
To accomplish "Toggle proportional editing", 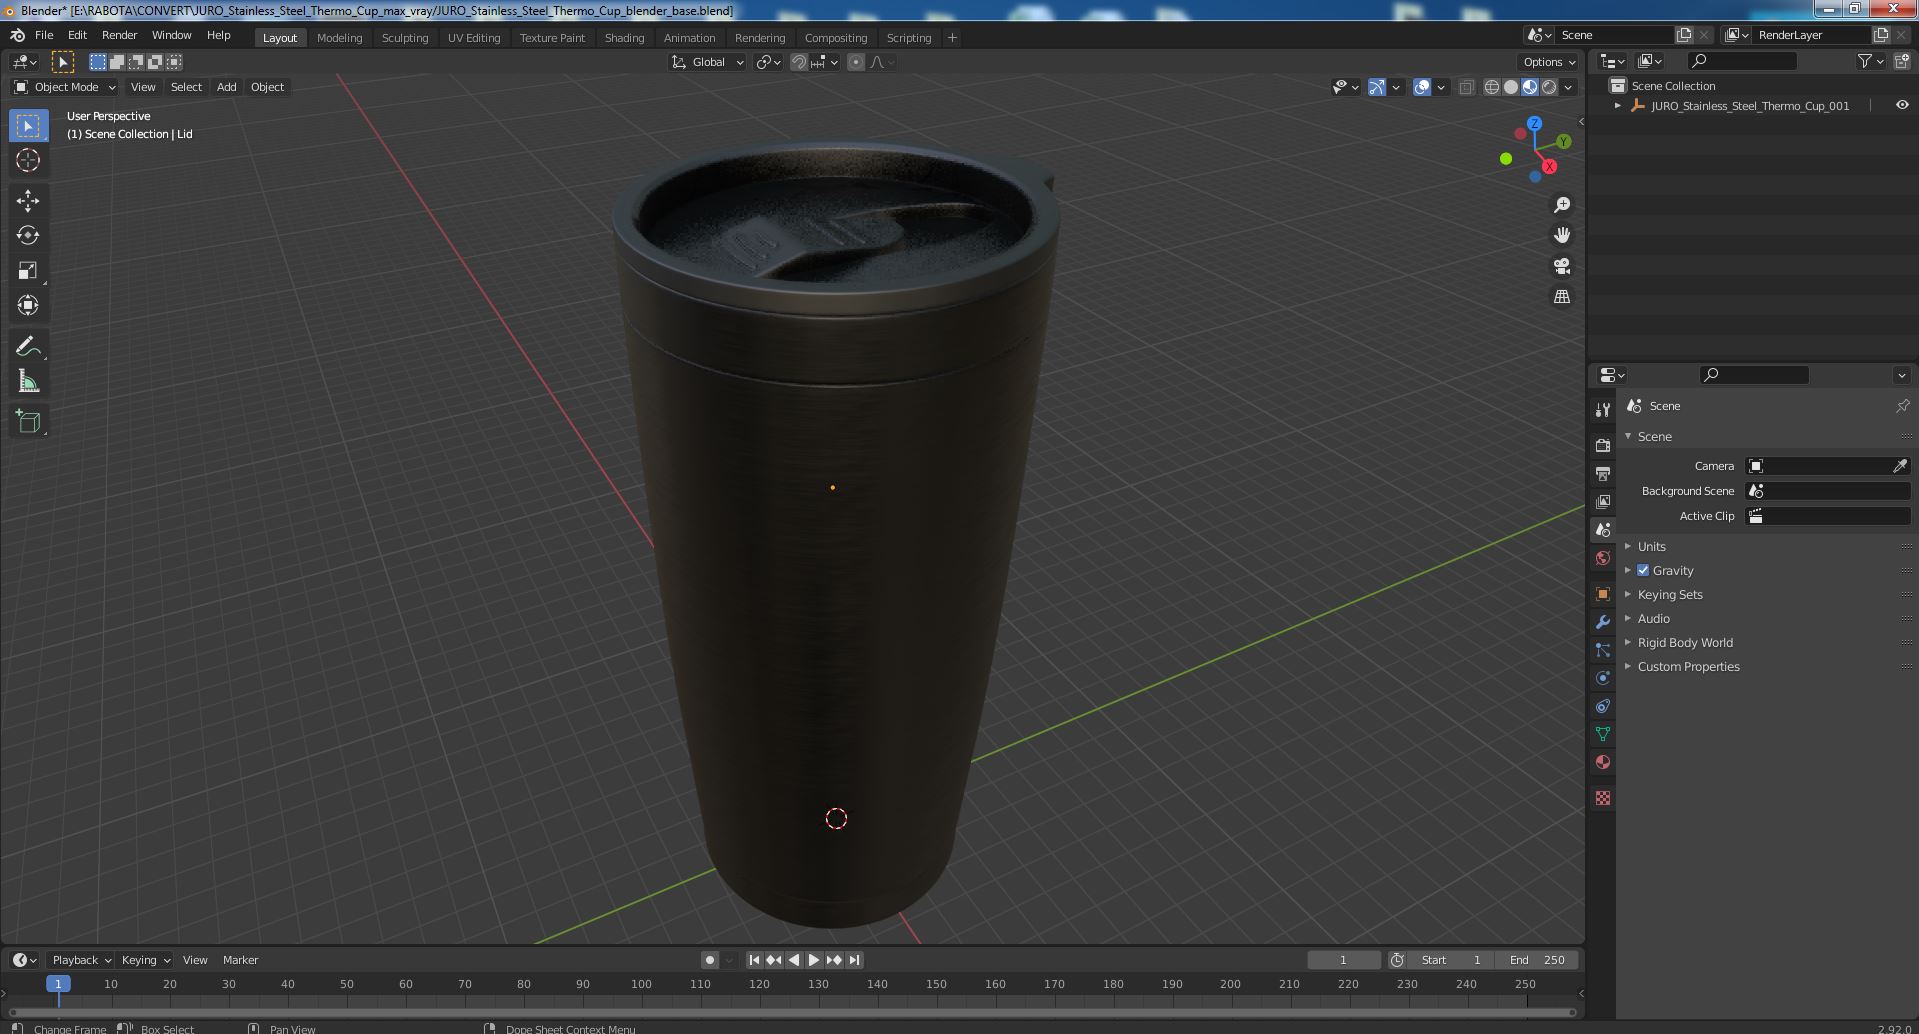I will point(856,62).
